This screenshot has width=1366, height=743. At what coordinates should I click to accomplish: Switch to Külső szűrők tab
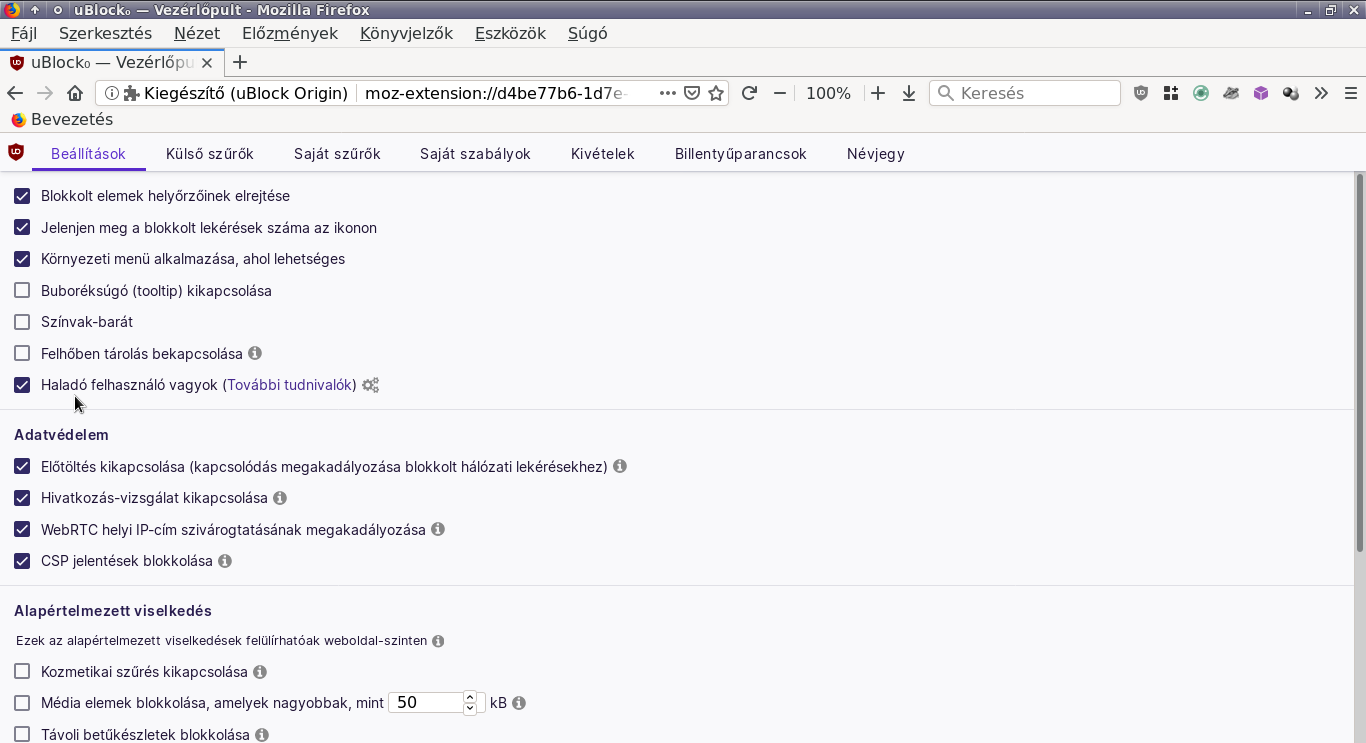pos(210,154)
